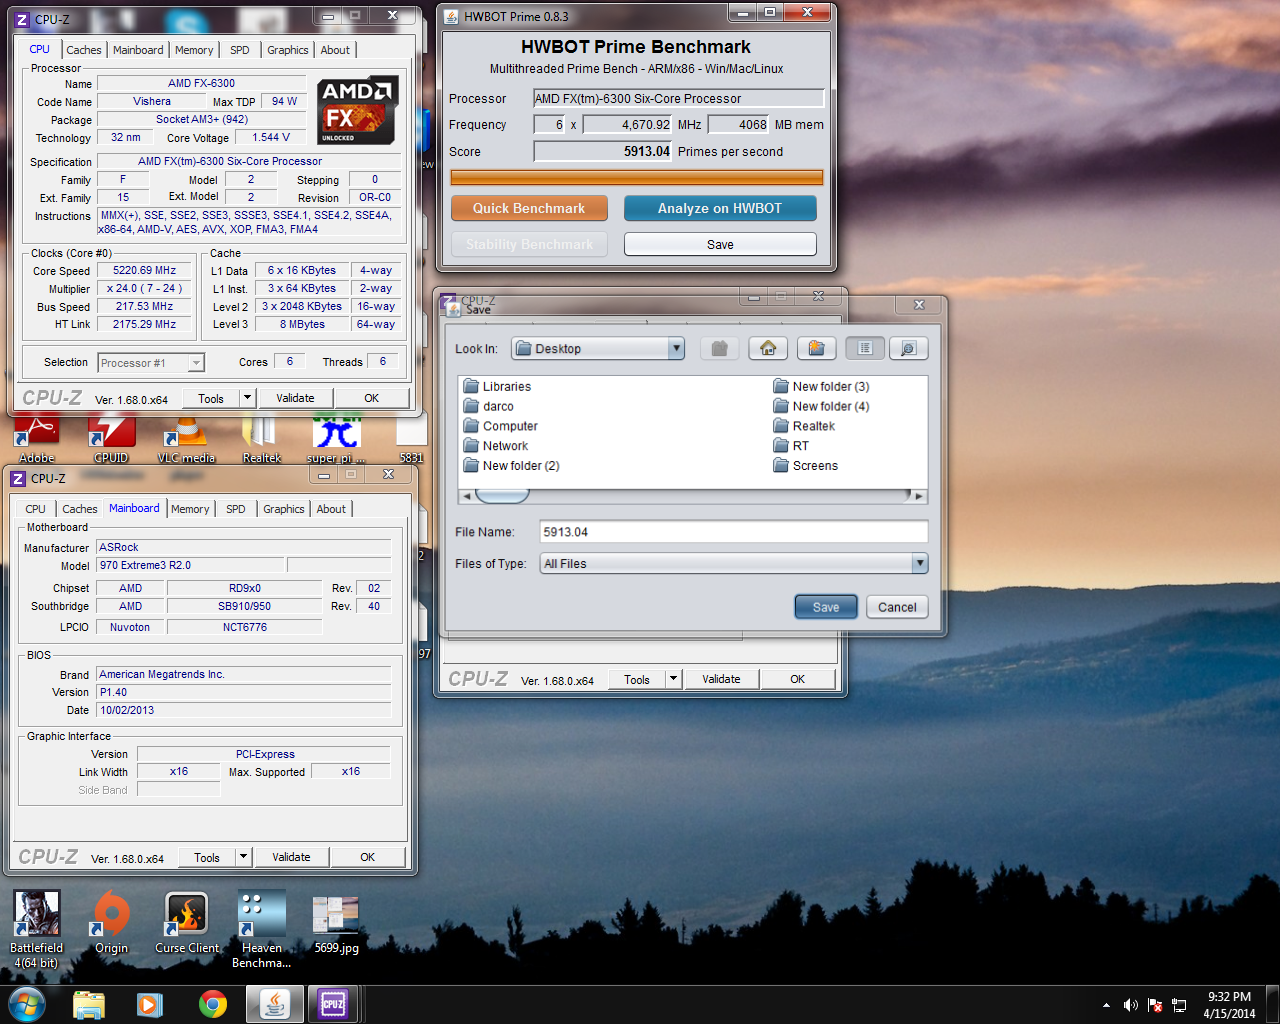The width and height of the screenshot is (1280, 1024).
Task: Open the super_pi desktop shortcut
Action: (x=336, y=440)
